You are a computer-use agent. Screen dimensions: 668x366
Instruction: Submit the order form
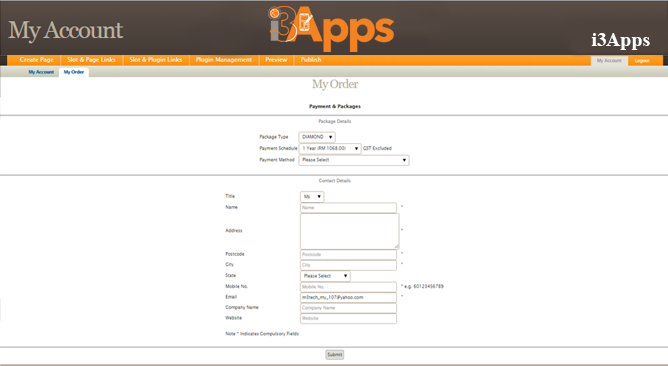[x=334, y=354]
